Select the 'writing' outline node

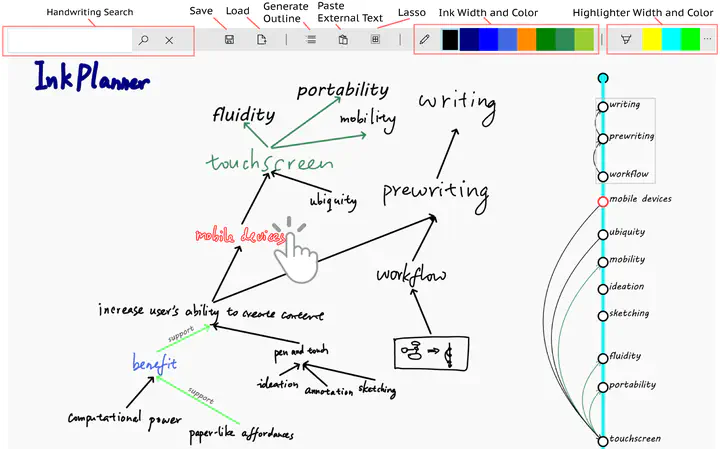[603, 107]
